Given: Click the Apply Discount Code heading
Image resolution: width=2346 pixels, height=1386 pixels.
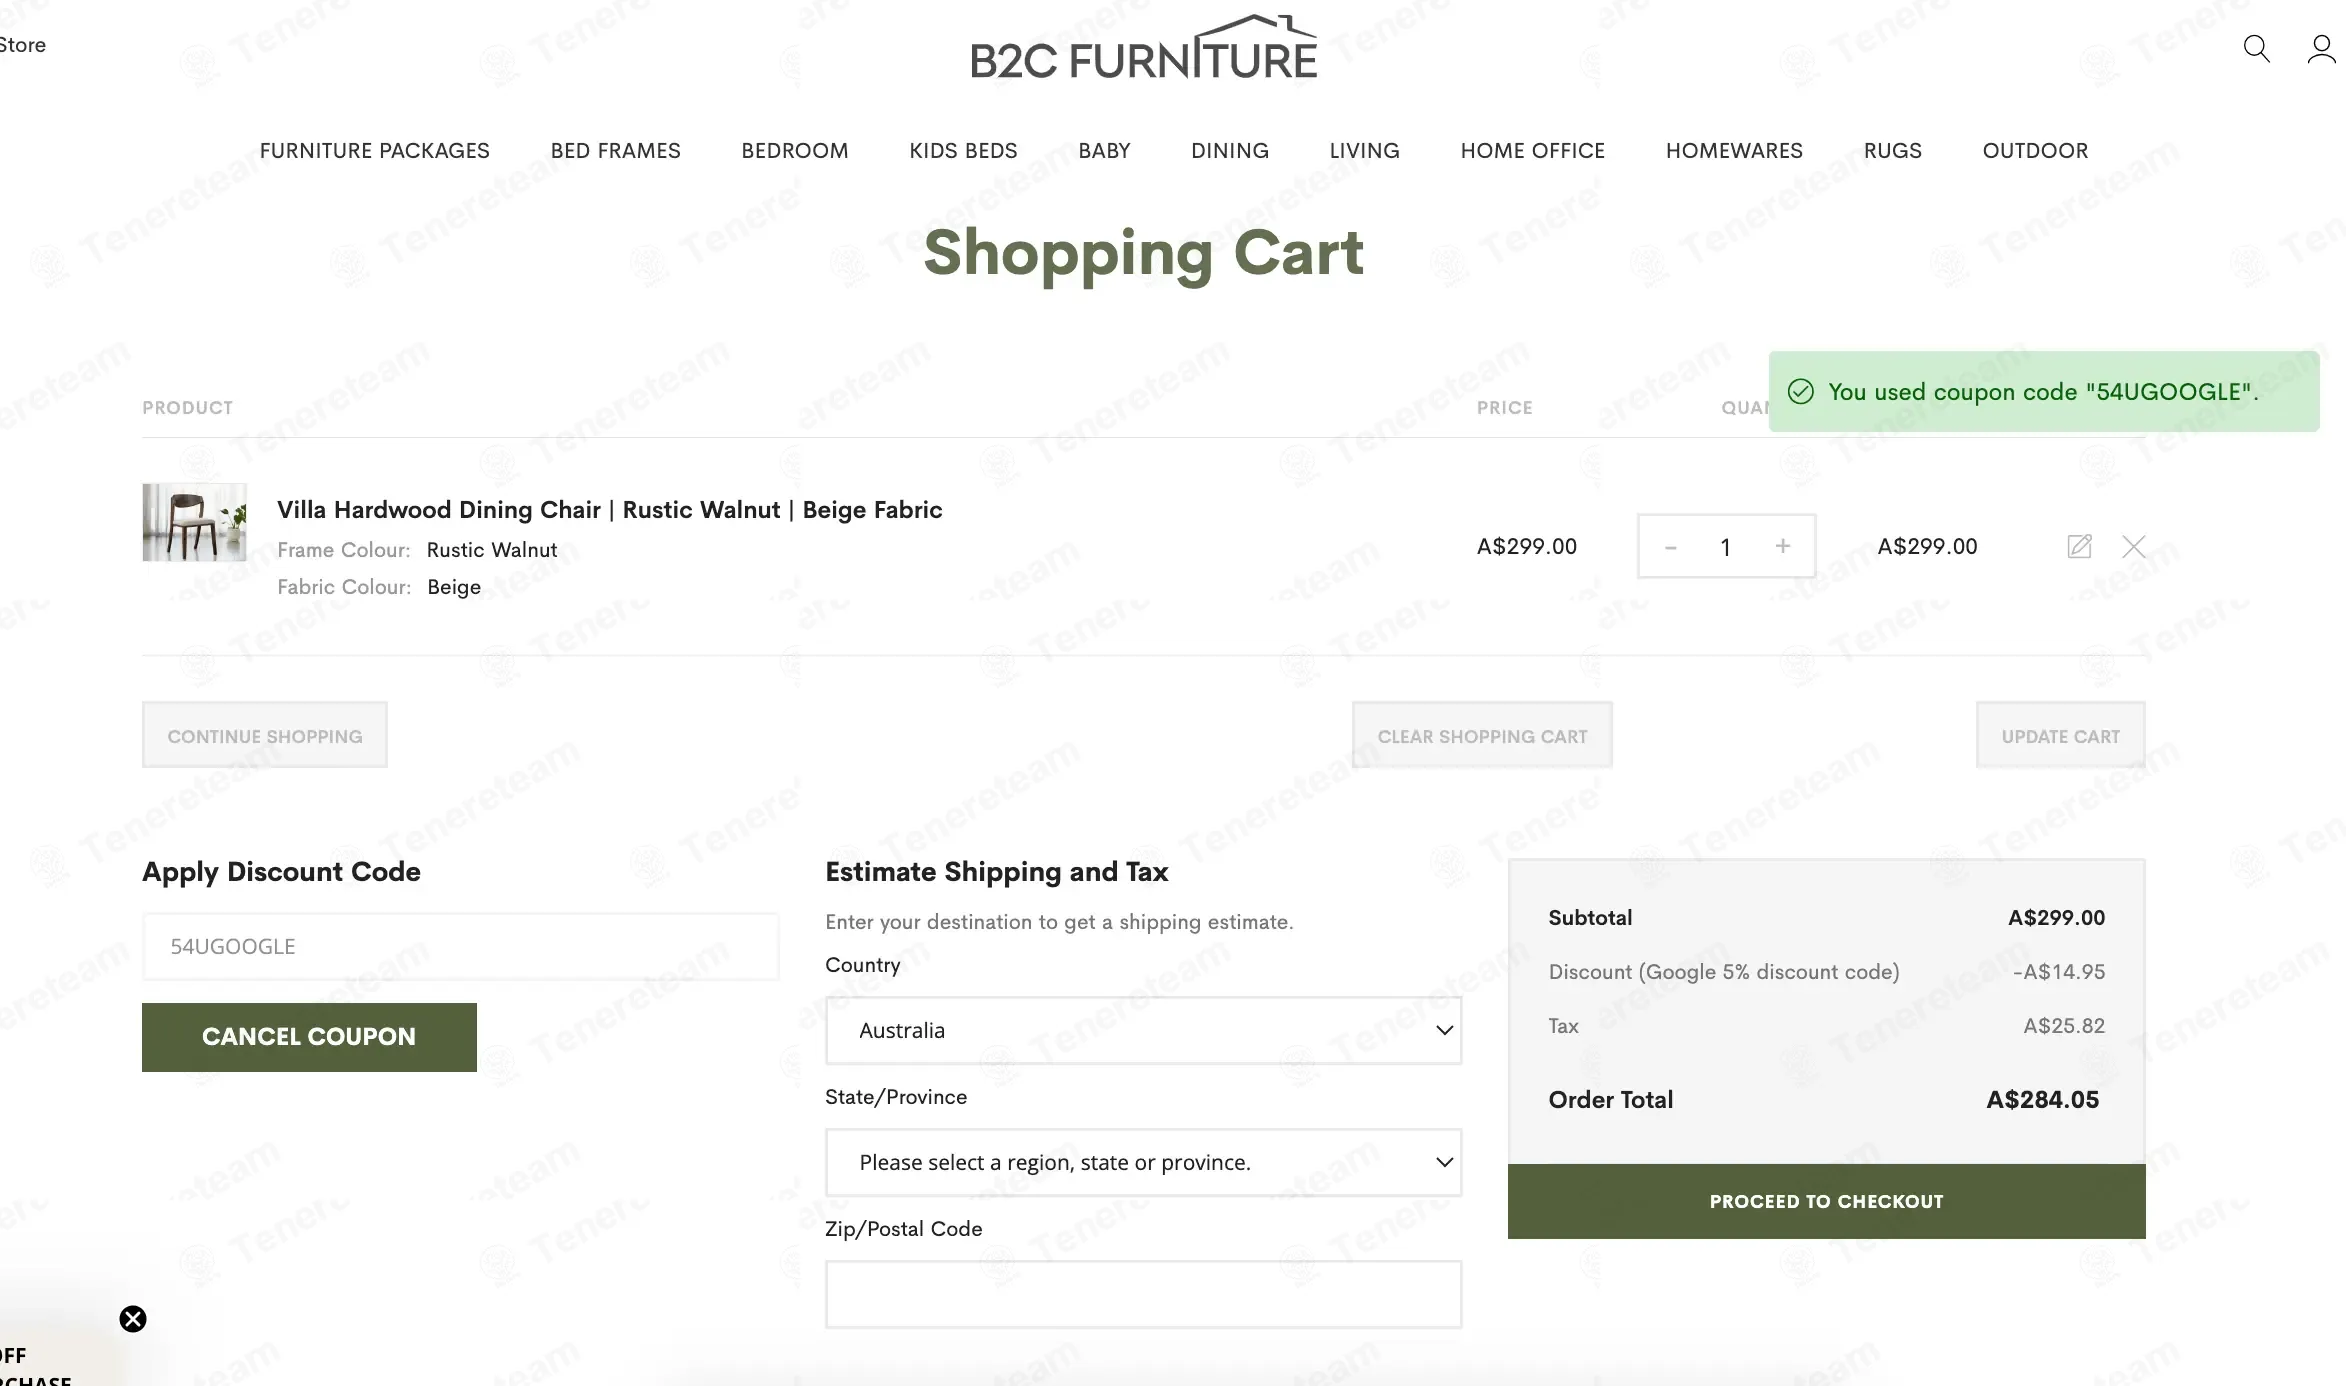Looking at the screenshot, I should pyautogui.click(x=281, y=872).
